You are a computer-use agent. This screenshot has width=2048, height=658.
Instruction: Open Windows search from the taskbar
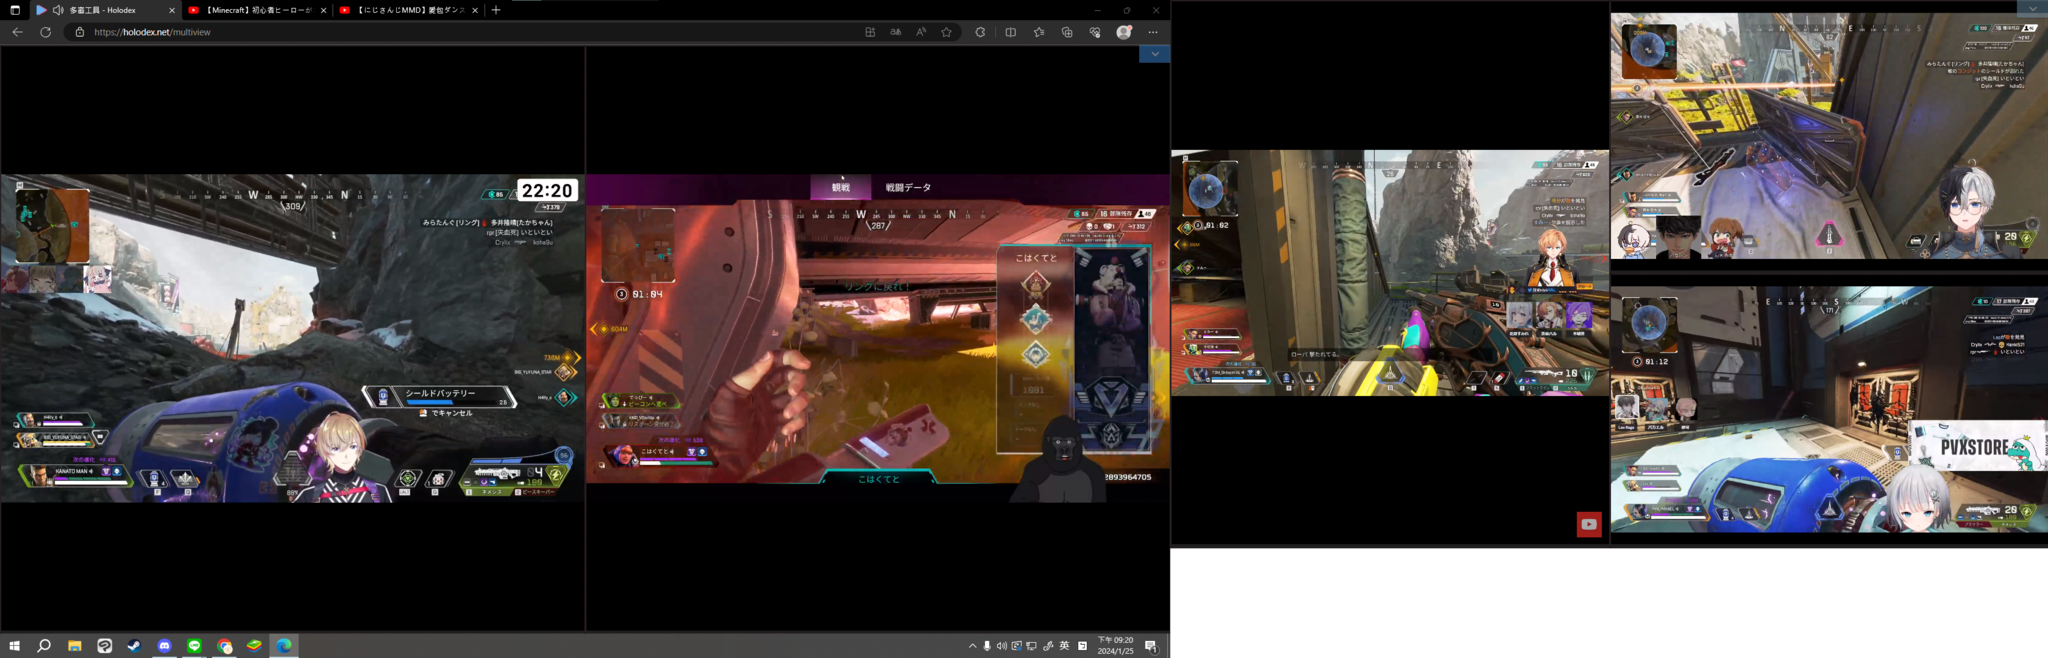pyautogui.click(x=44, y=646)
